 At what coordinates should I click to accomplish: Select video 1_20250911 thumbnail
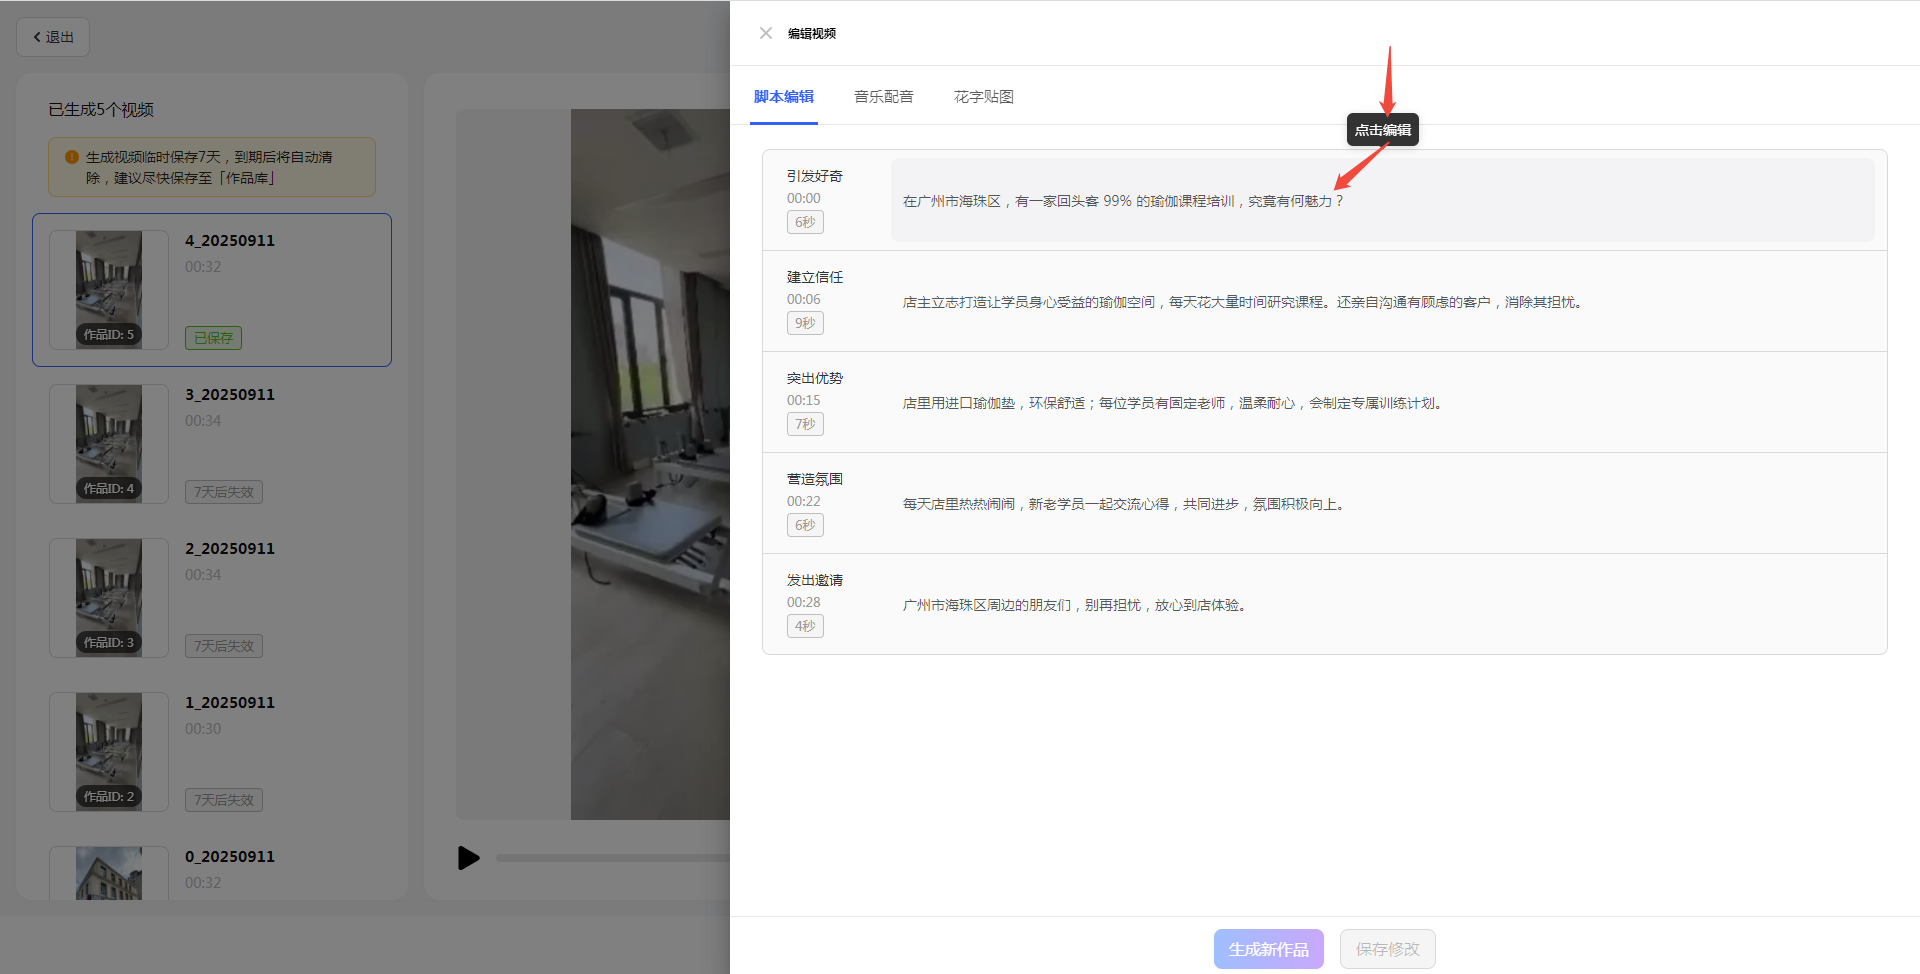click(x=109, y=751)
